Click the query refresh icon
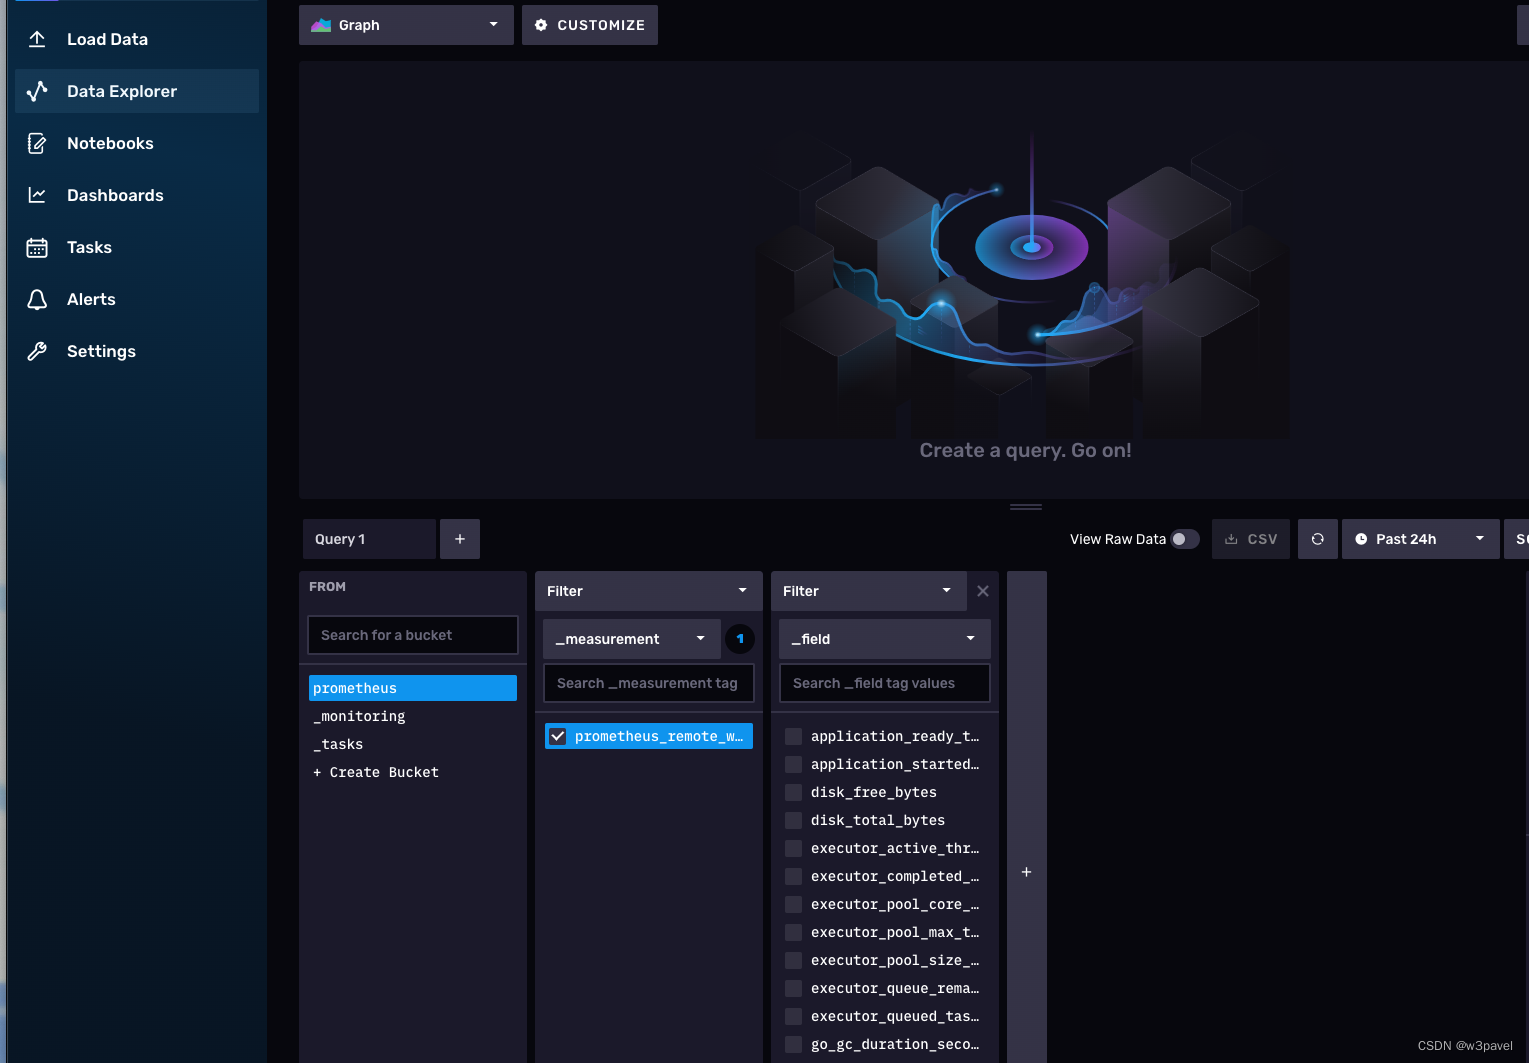1529x1063 pixels. [1317, 538]
